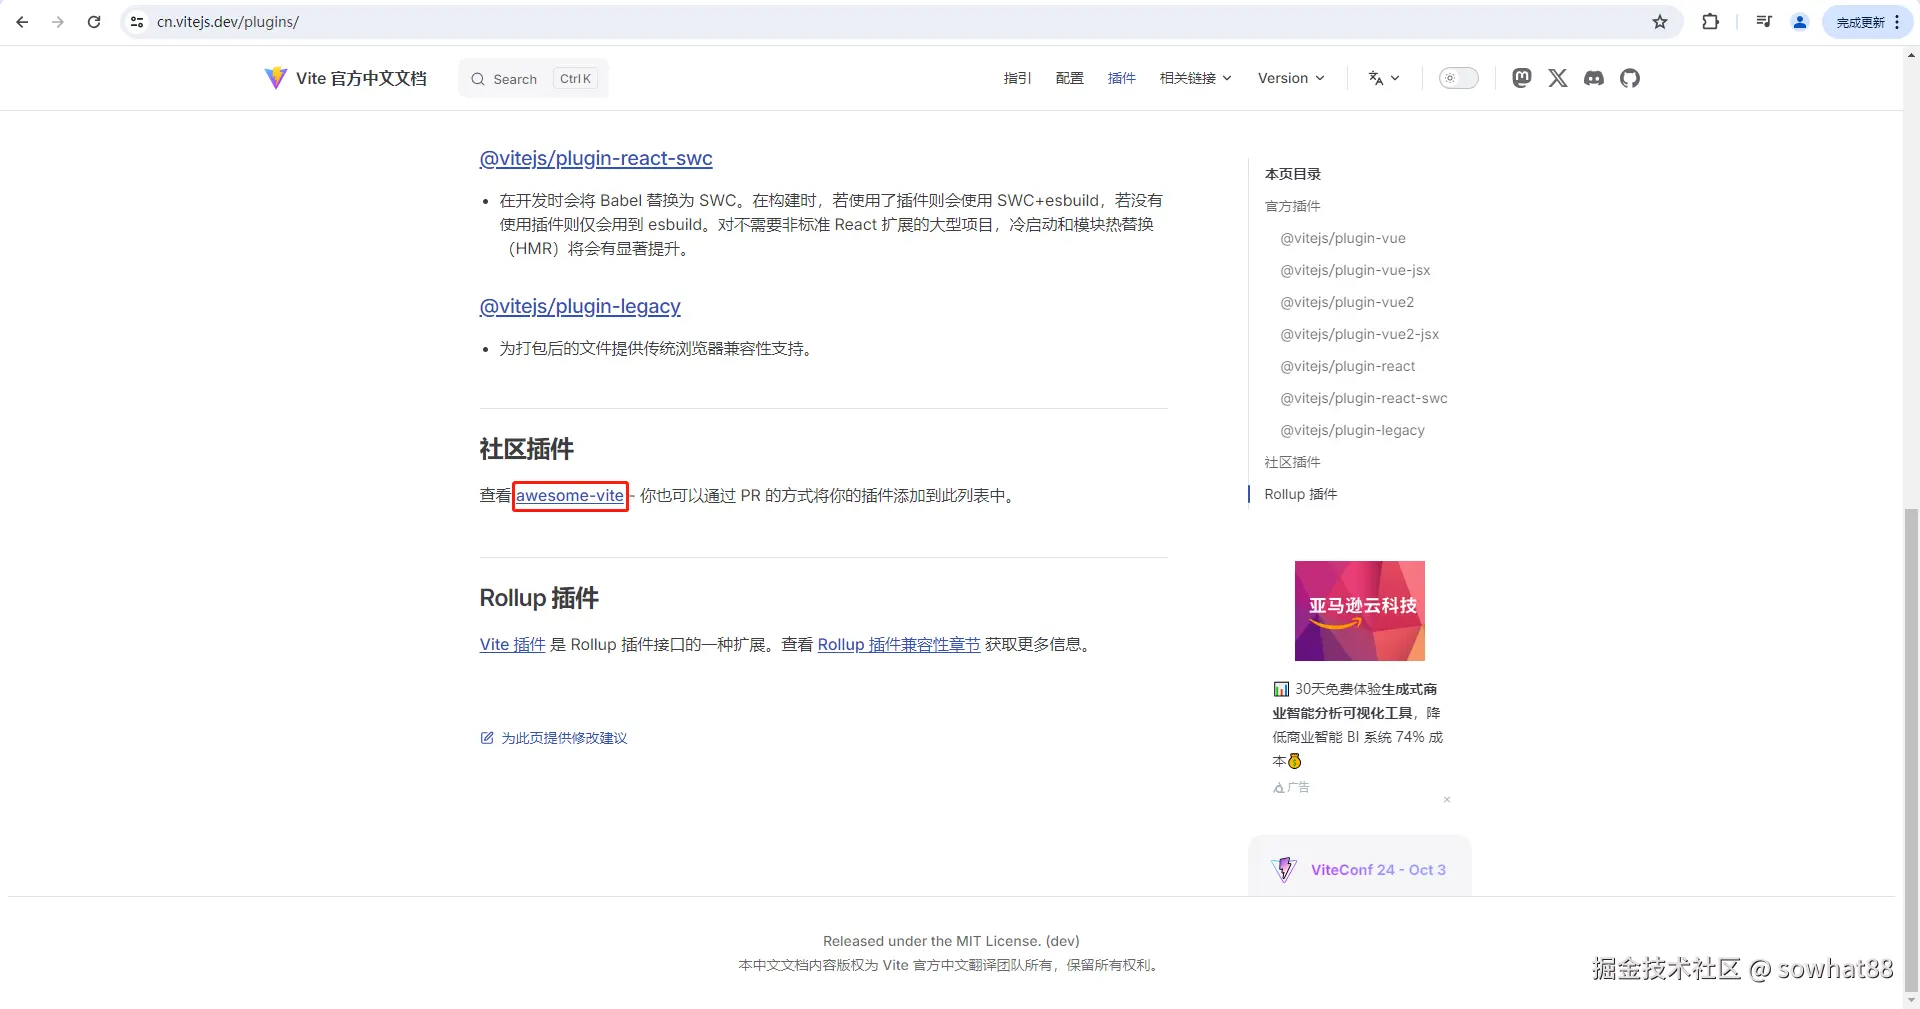Open the X (Twitter) social link
The width and height of the screenshot is (1920, 1009).
(1558, 78)
